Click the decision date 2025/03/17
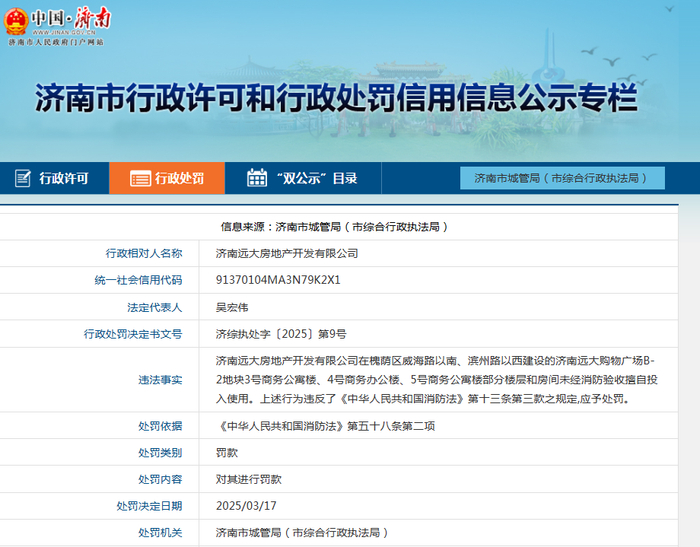700x547 pixels. click(246, 506)
